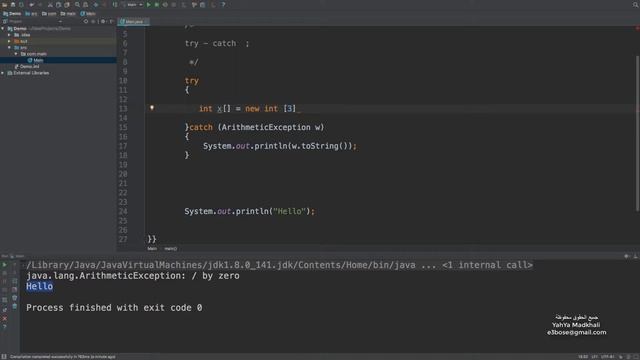Open the Main run configuration dropdown
This screenshot has width=640, height=360.
coord(133,4)
